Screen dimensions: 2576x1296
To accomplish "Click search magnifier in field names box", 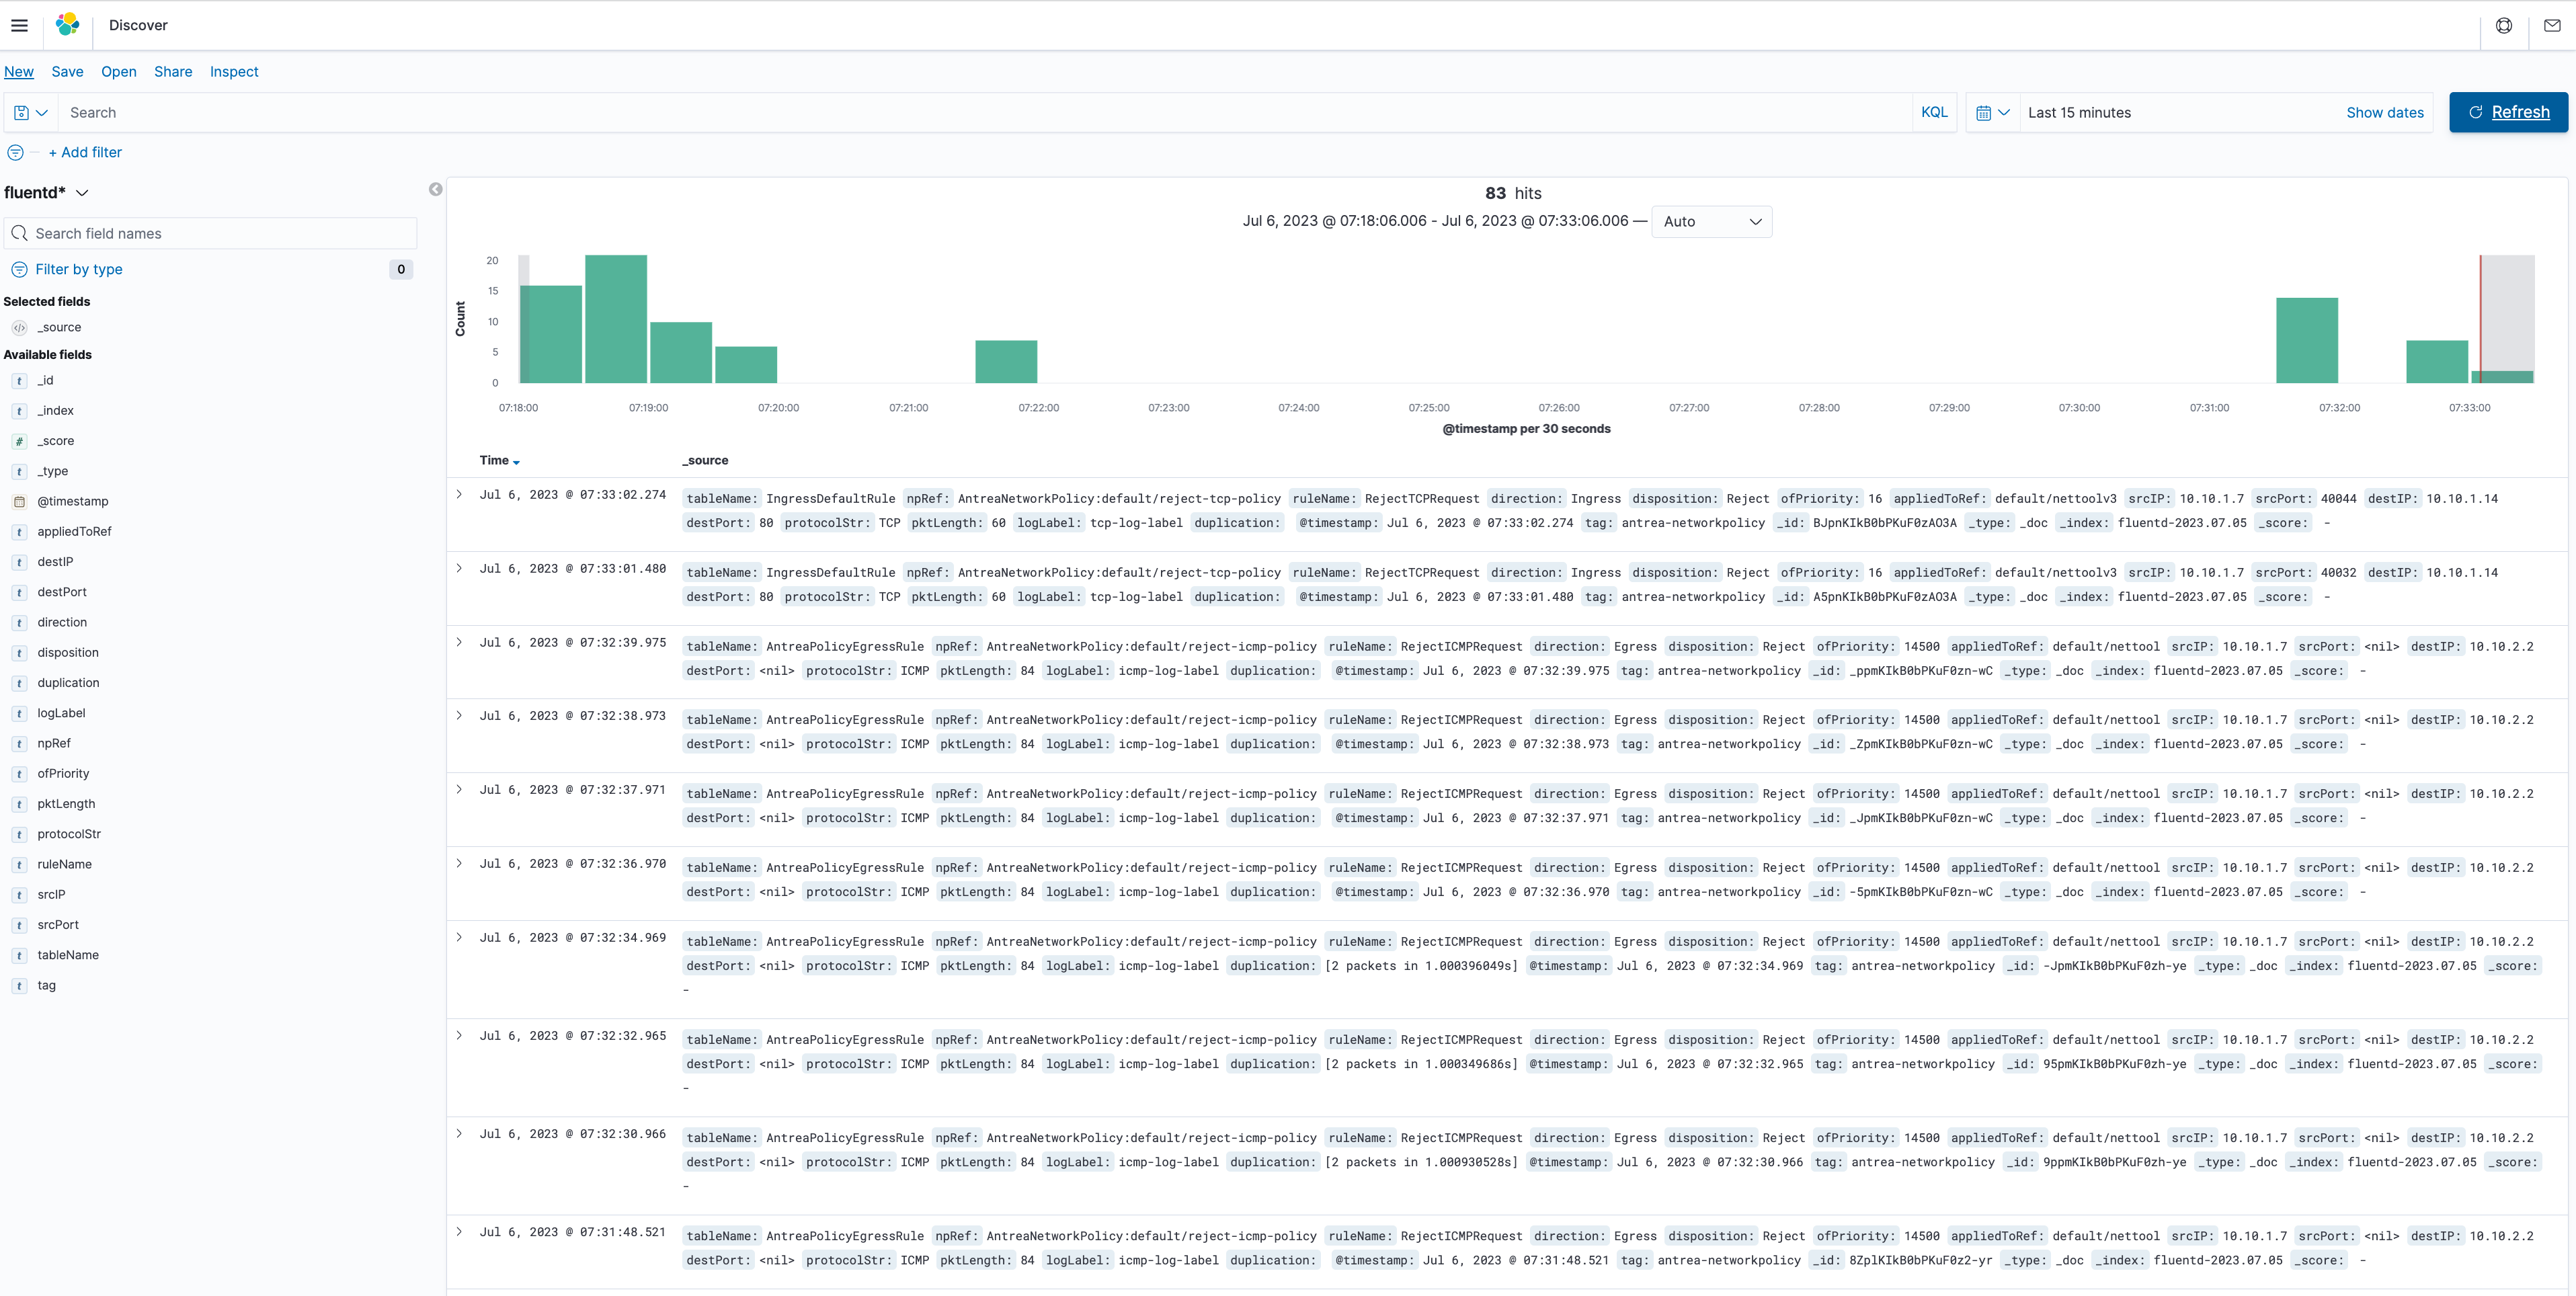I will [x=19, y=234].
